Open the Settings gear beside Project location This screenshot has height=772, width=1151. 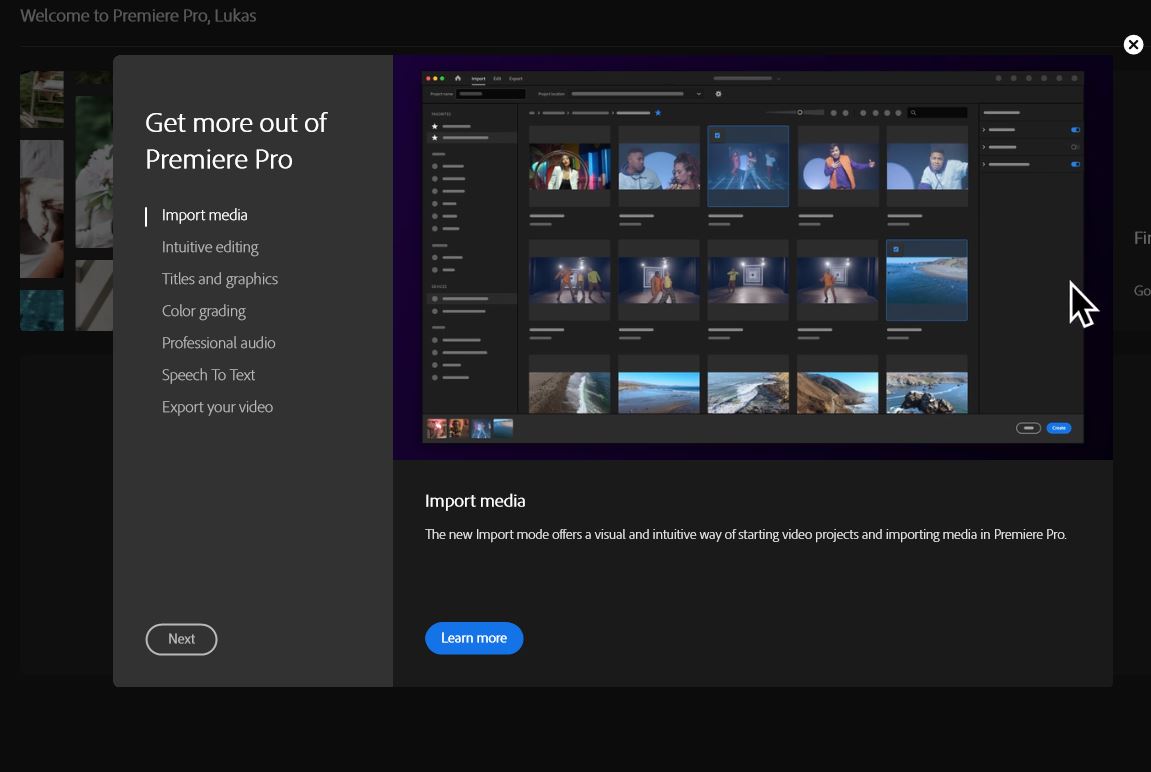[718, 95]
